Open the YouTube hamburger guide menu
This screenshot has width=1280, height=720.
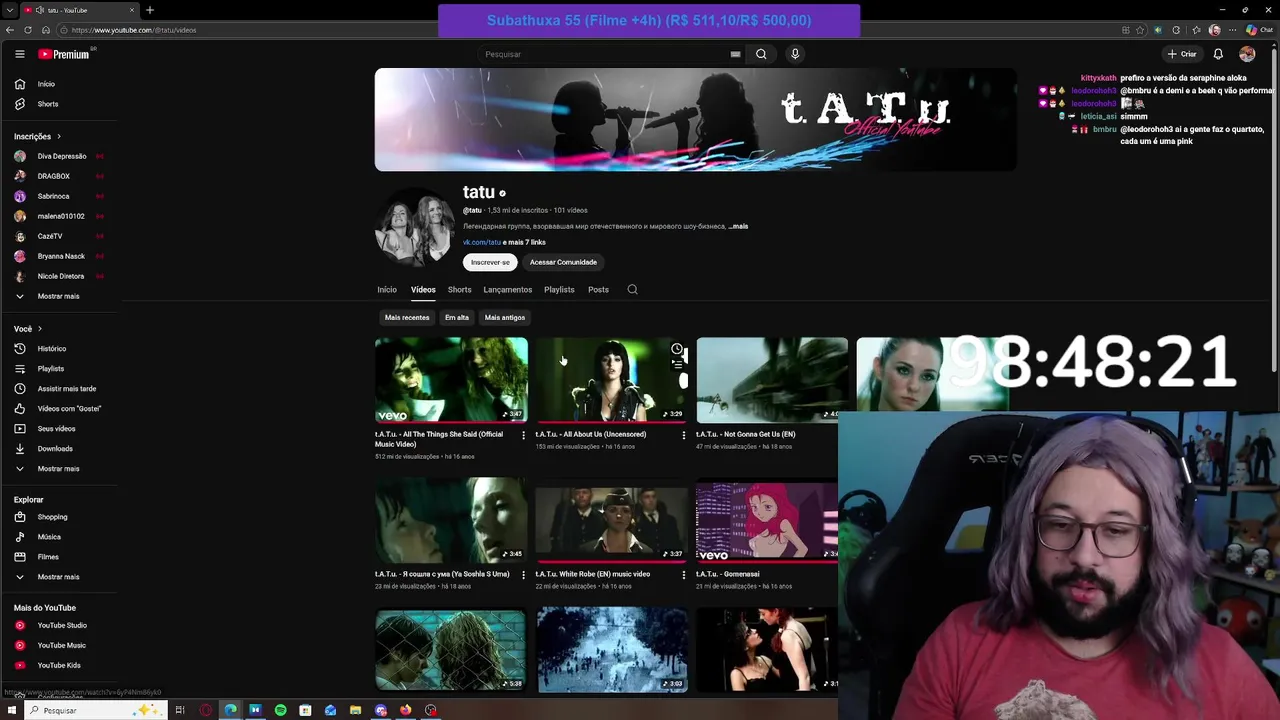(19, 54)
